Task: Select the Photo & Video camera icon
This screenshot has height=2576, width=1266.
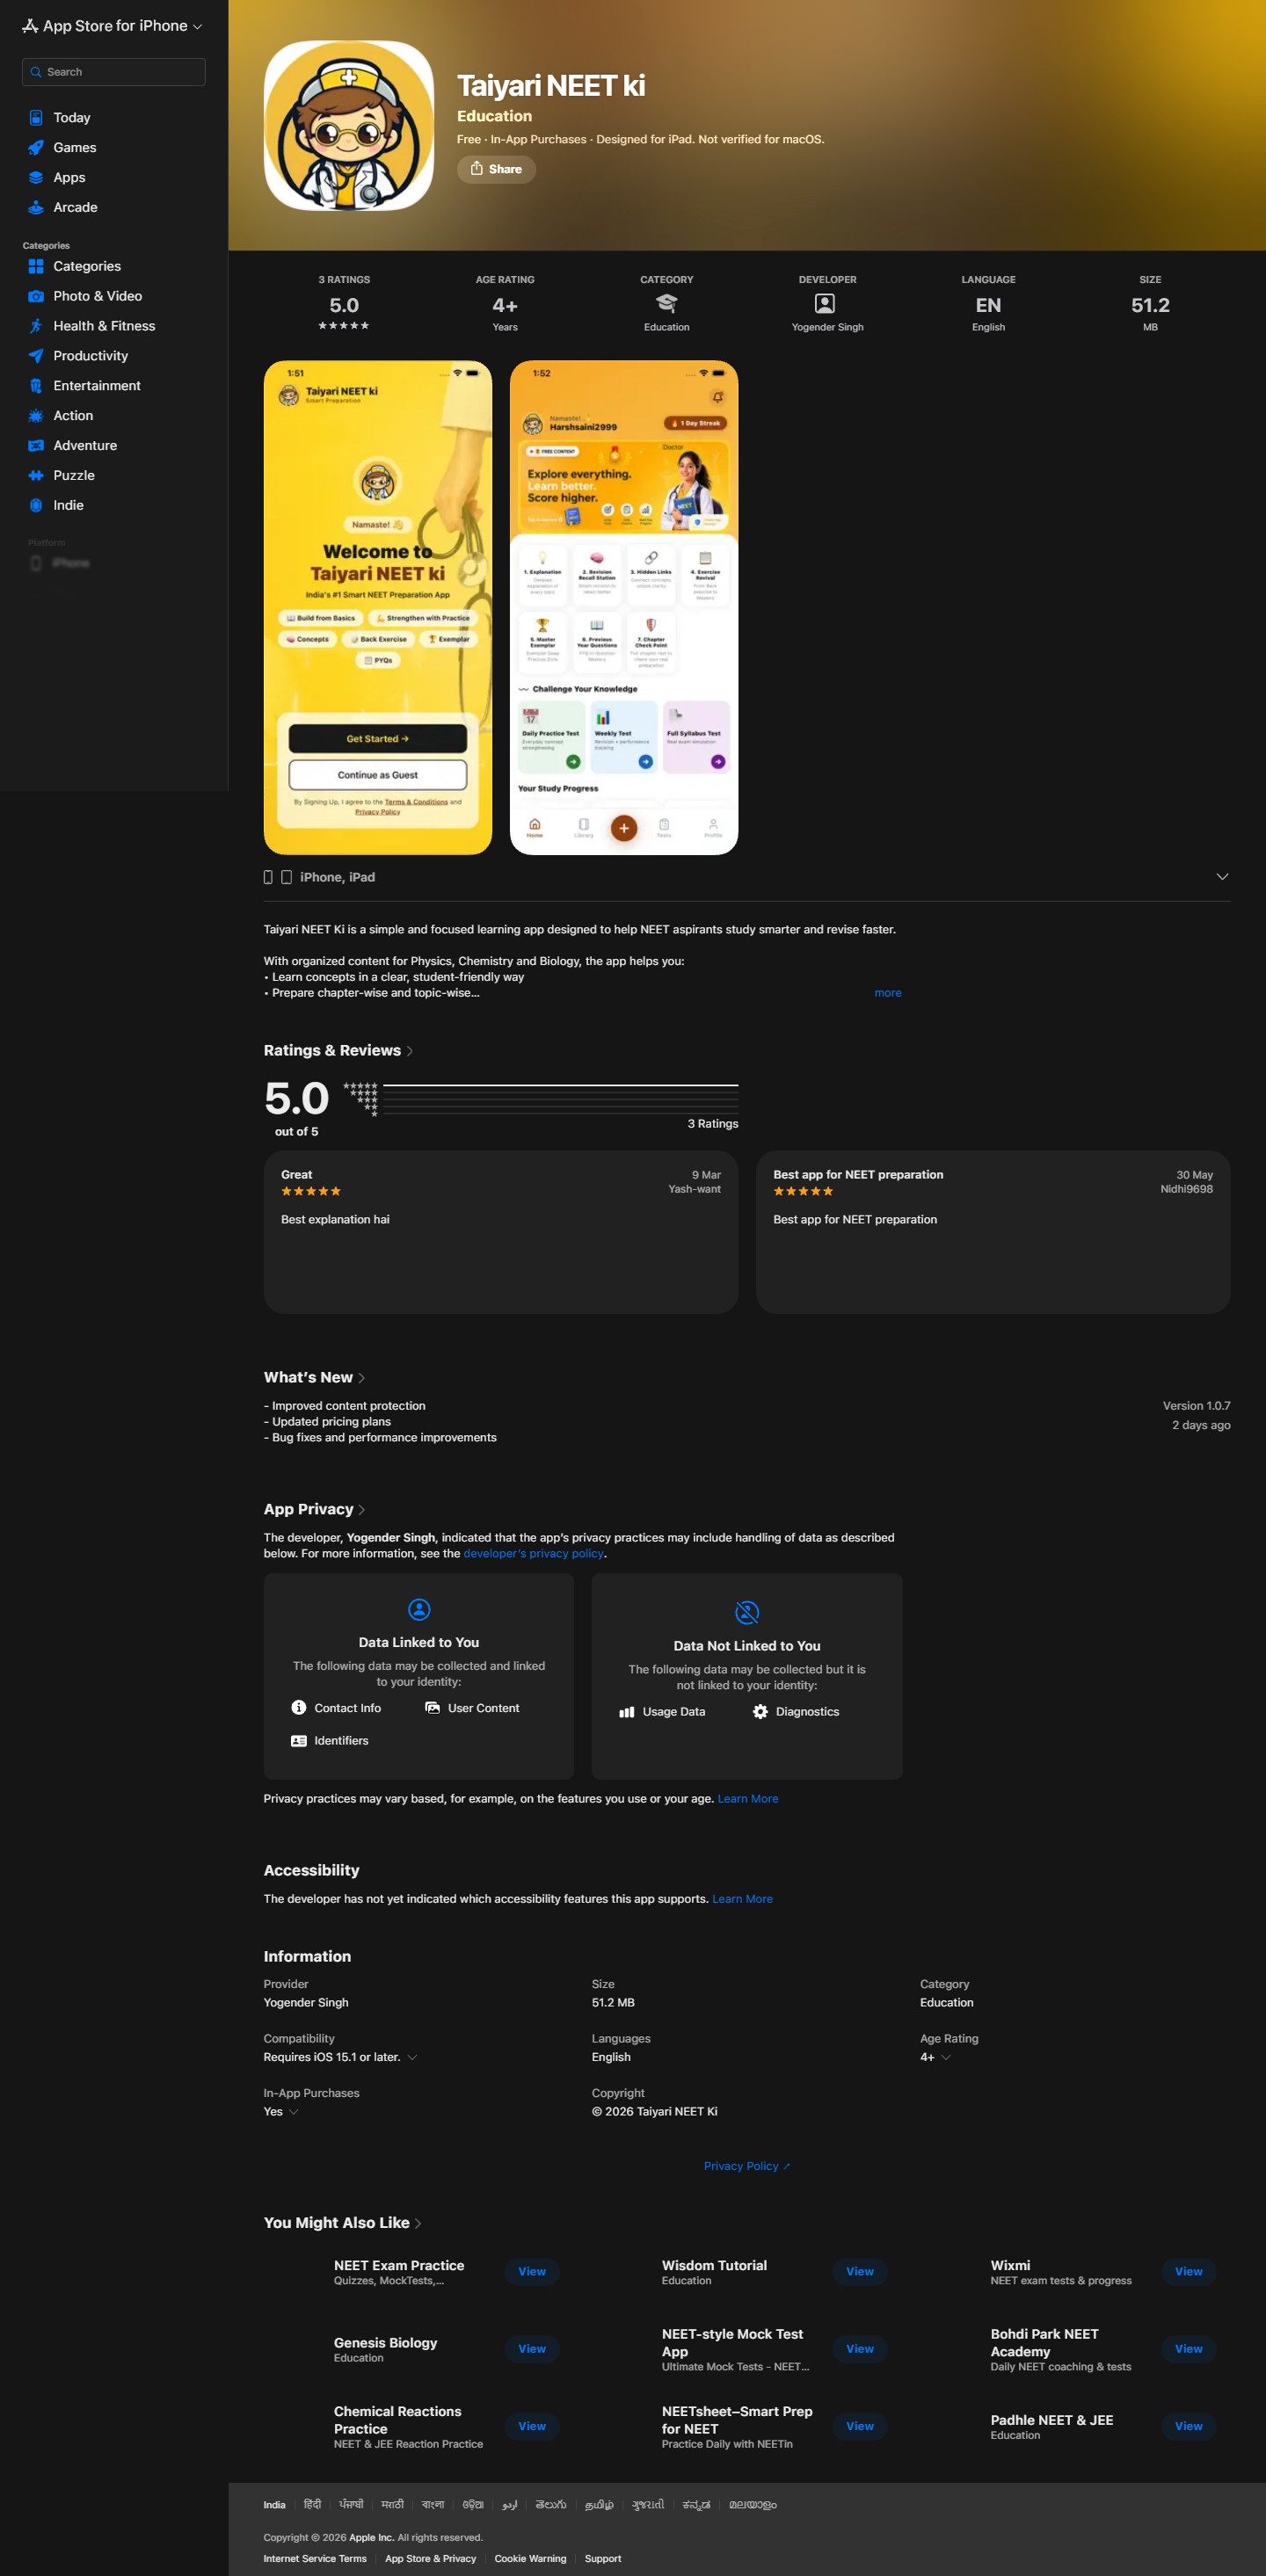Action: (36, 296)
